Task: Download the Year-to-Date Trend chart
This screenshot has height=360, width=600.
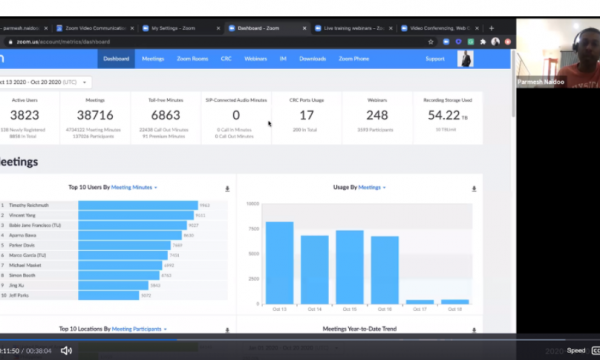Action: [x=474, y=330]
